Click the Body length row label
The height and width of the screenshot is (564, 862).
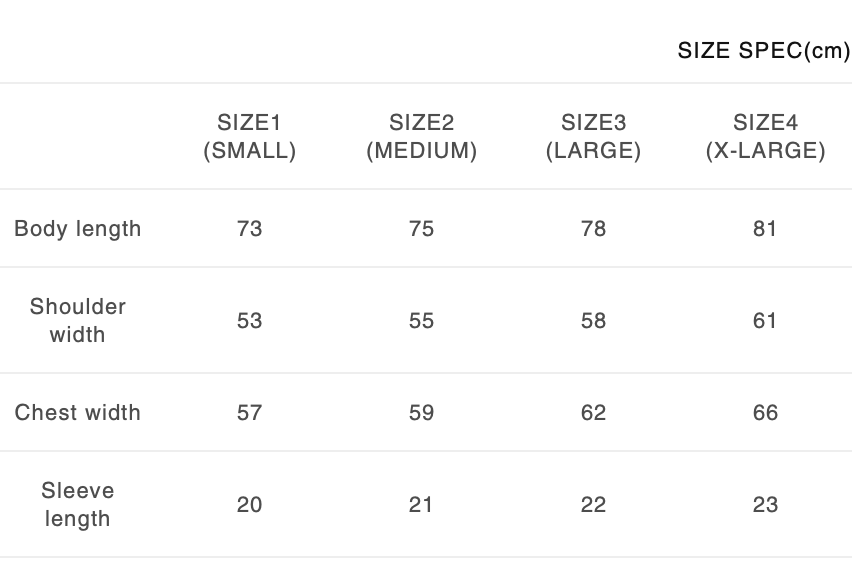click(x=78, y=229)
